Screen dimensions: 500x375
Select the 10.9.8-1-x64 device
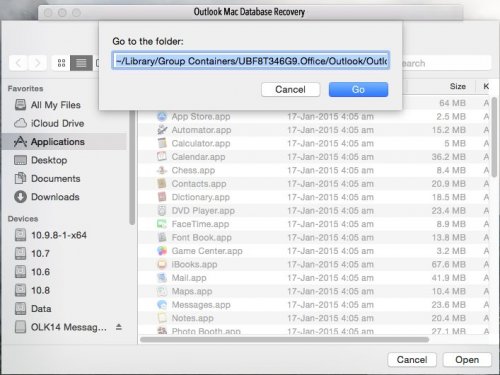[x=51, y=235]
